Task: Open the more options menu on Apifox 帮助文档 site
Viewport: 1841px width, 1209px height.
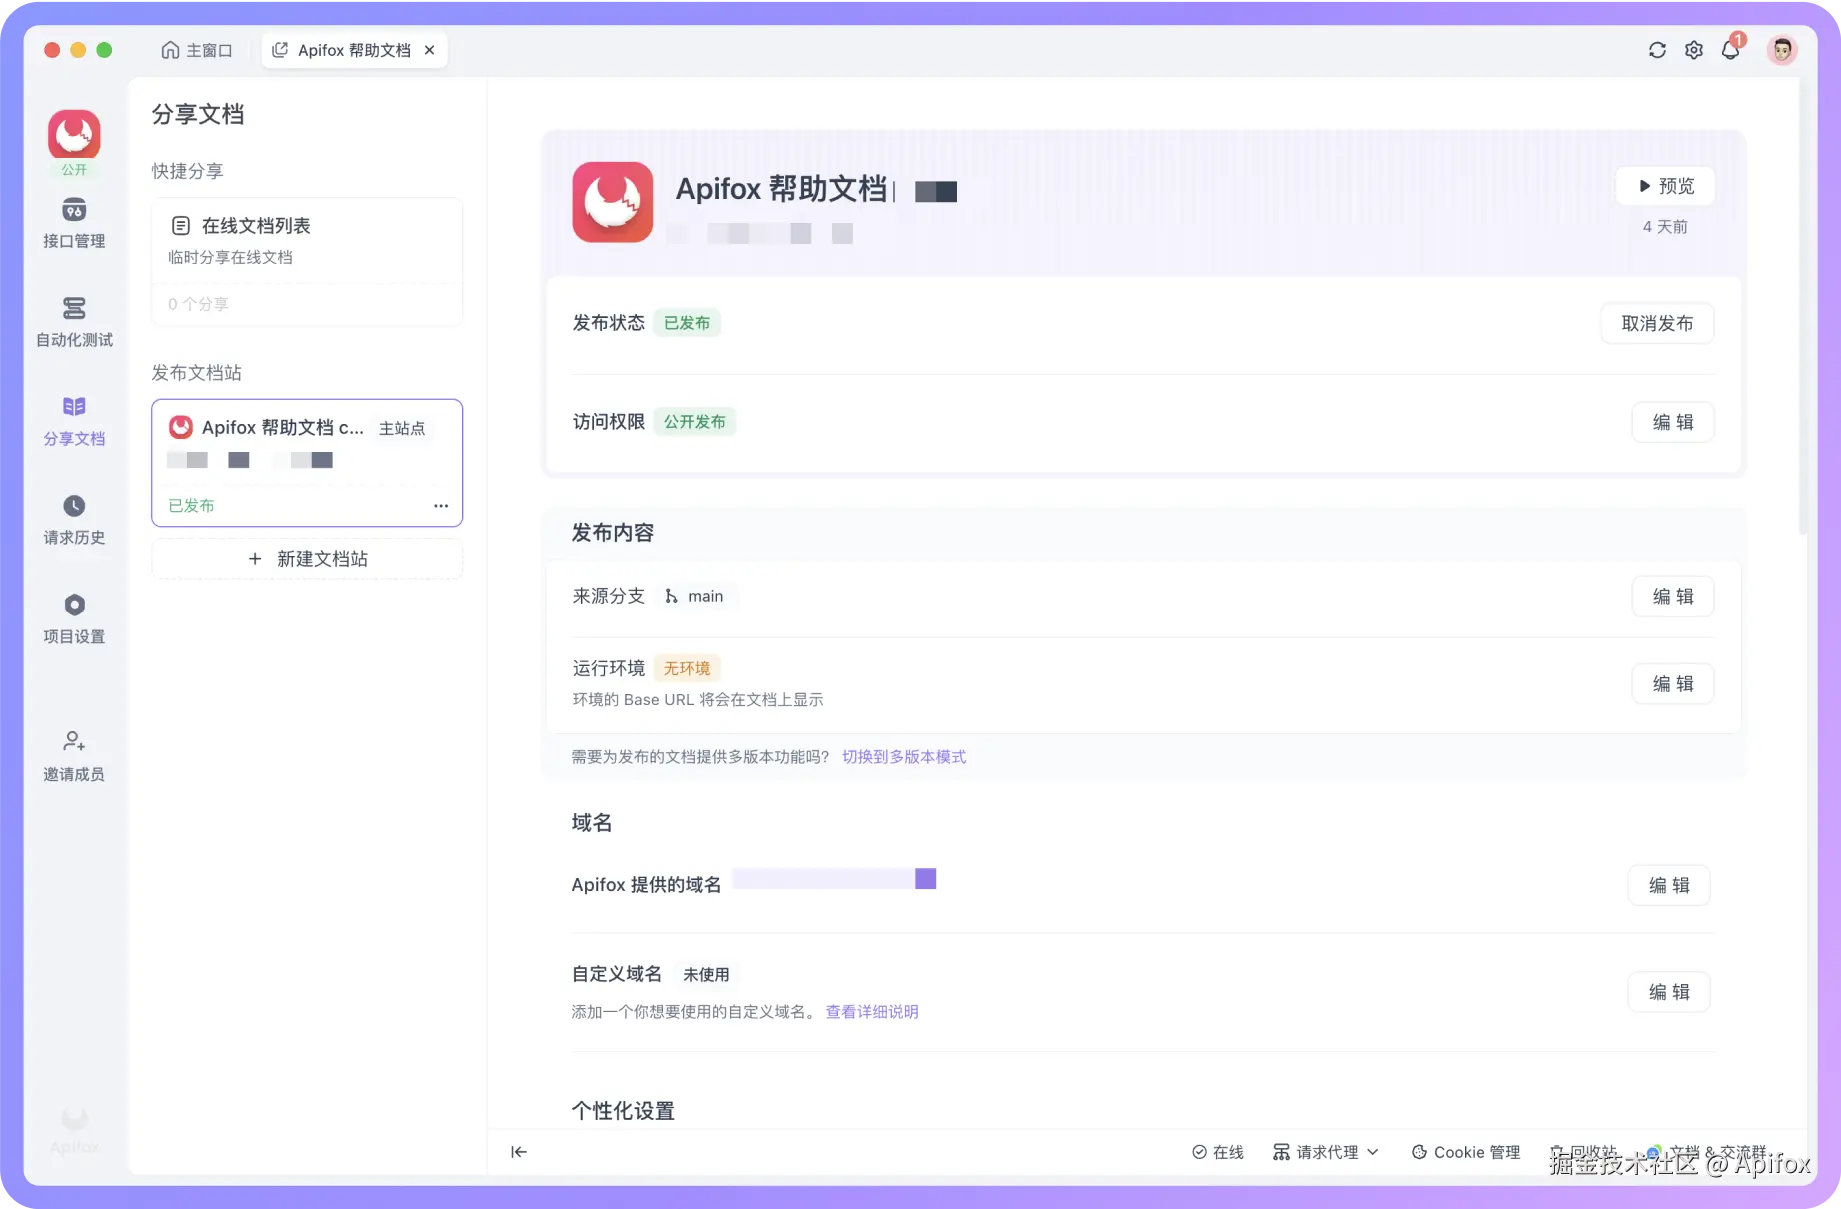Action: coord(440,505)
